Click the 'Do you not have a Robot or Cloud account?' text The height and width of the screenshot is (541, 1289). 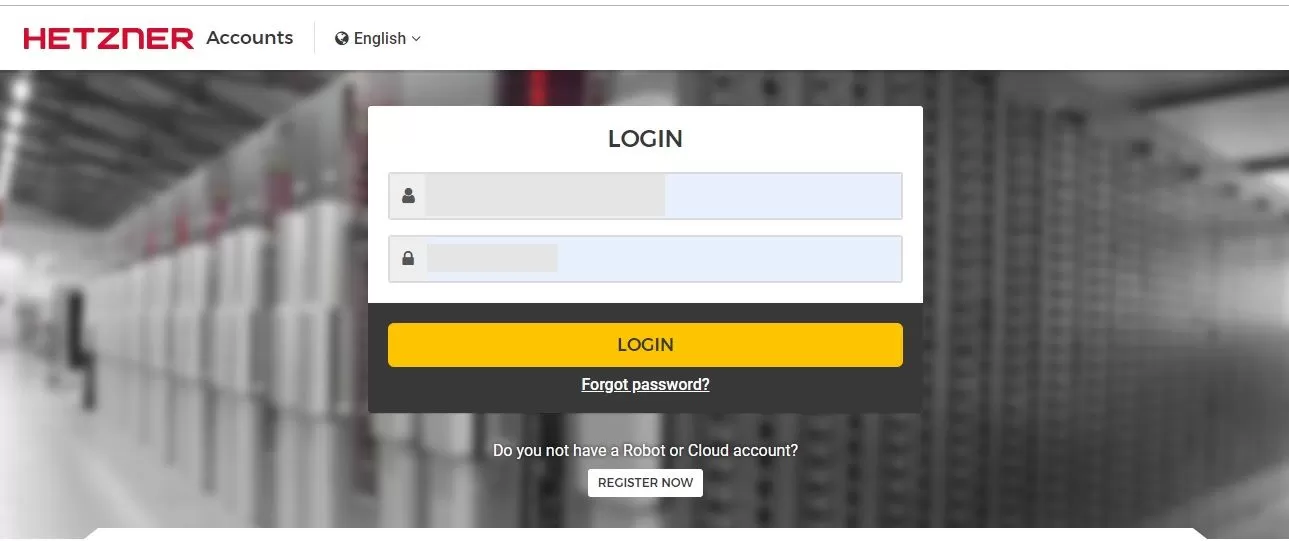(645, 450)
